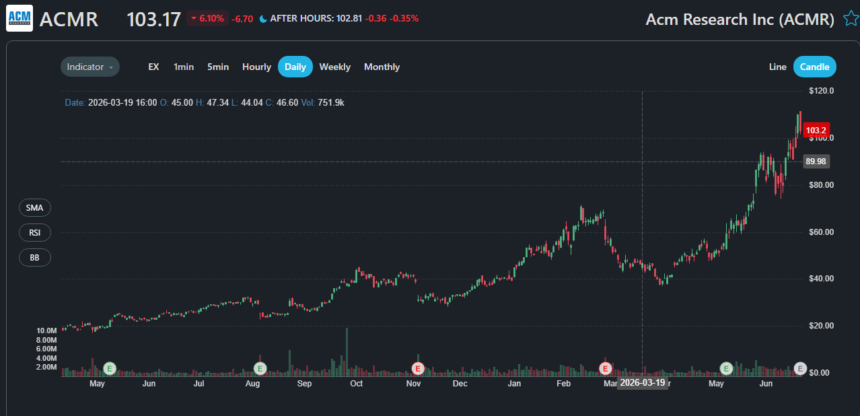Screen dimensions: 860x416
Task: Click the high value H: 47.34
Action: coord(213,103)
